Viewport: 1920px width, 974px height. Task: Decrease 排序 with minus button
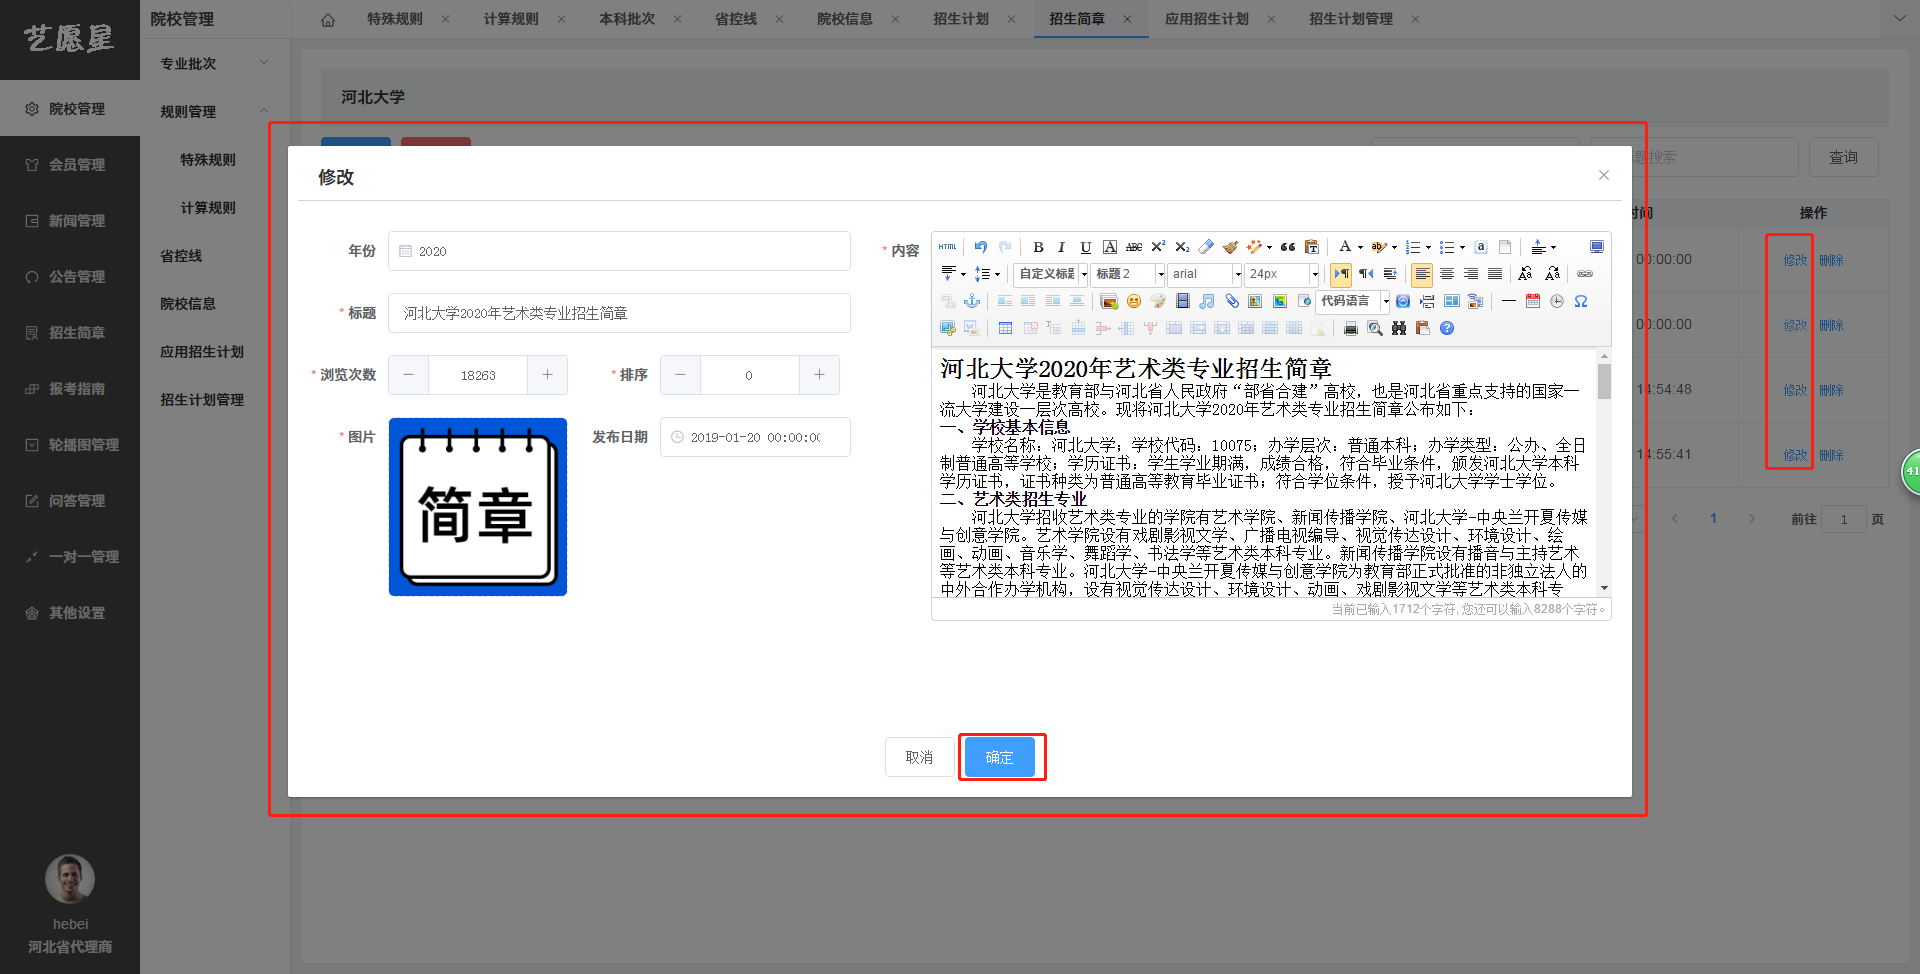(x=680, y=375)
